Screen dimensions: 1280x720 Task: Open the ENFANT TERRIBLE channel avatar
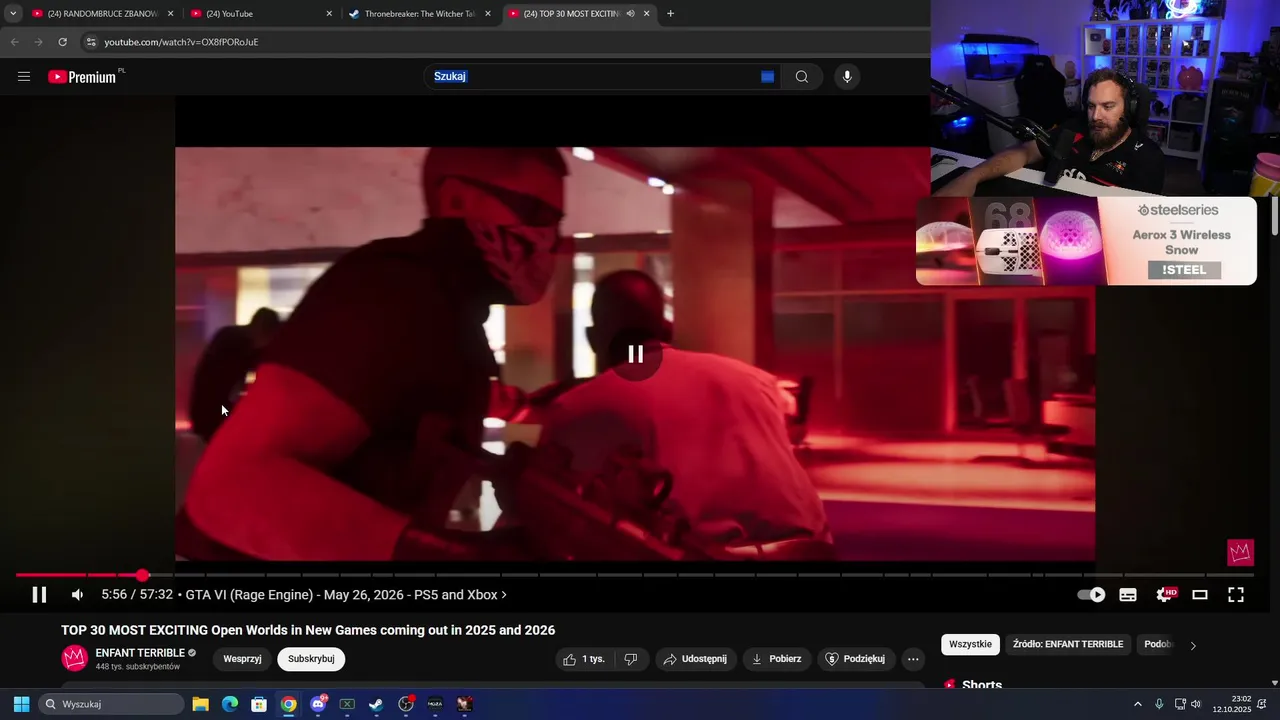pyautogui.click(x=75, y=658)
